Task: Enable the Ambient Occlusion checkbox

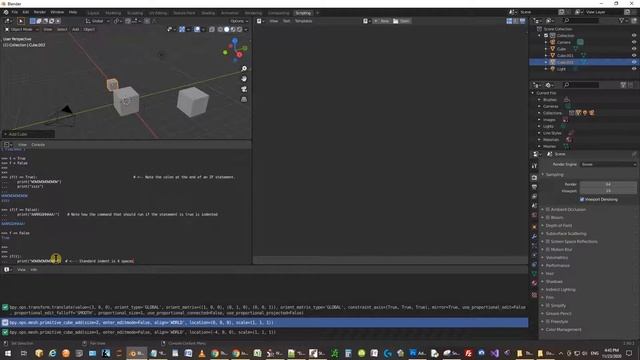Action: click(548, 209)
